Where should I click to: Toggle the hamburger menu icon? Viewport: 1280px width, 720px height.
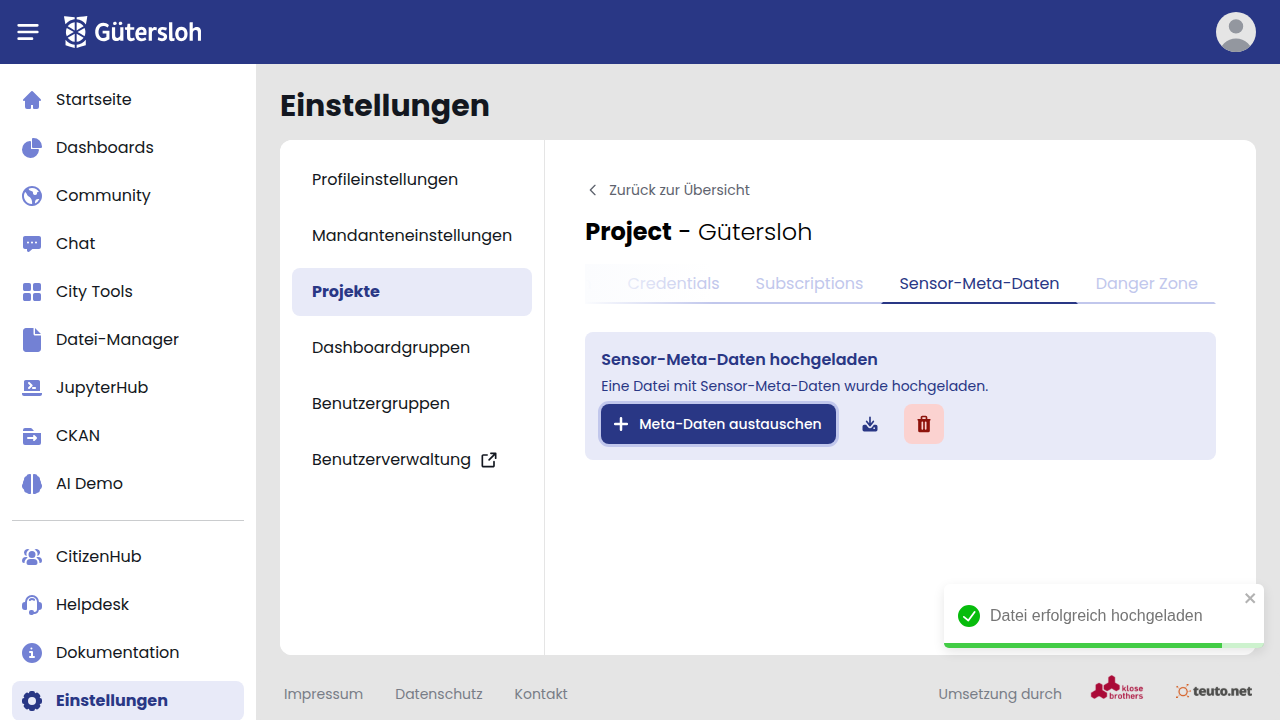(28, 32)
